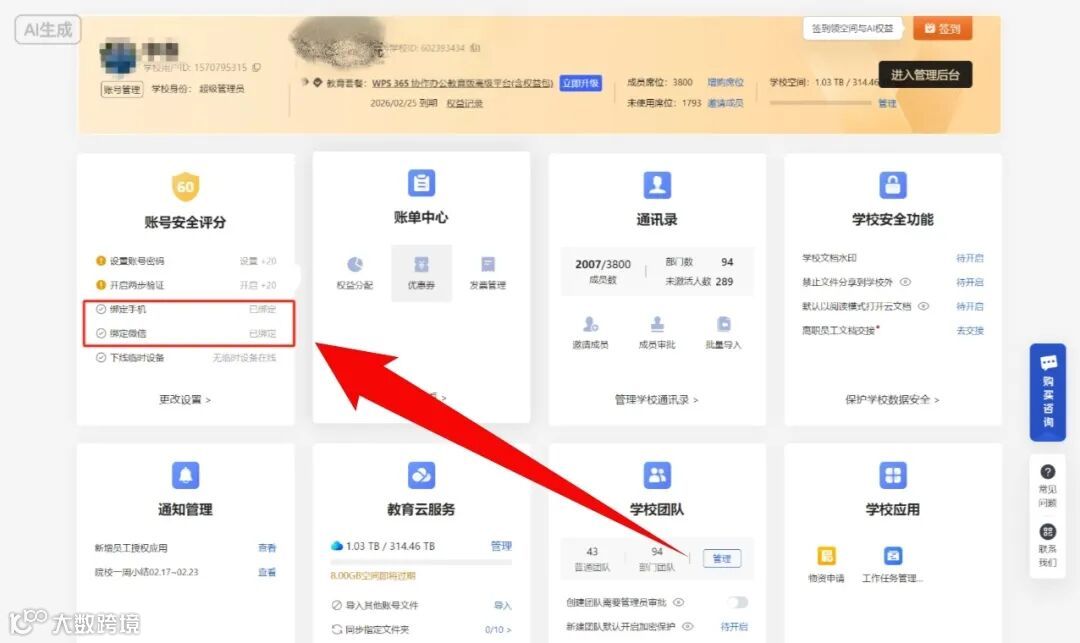Click the eye icon next to 默认以阅读模式打开云文档

(x=924, y=306)
